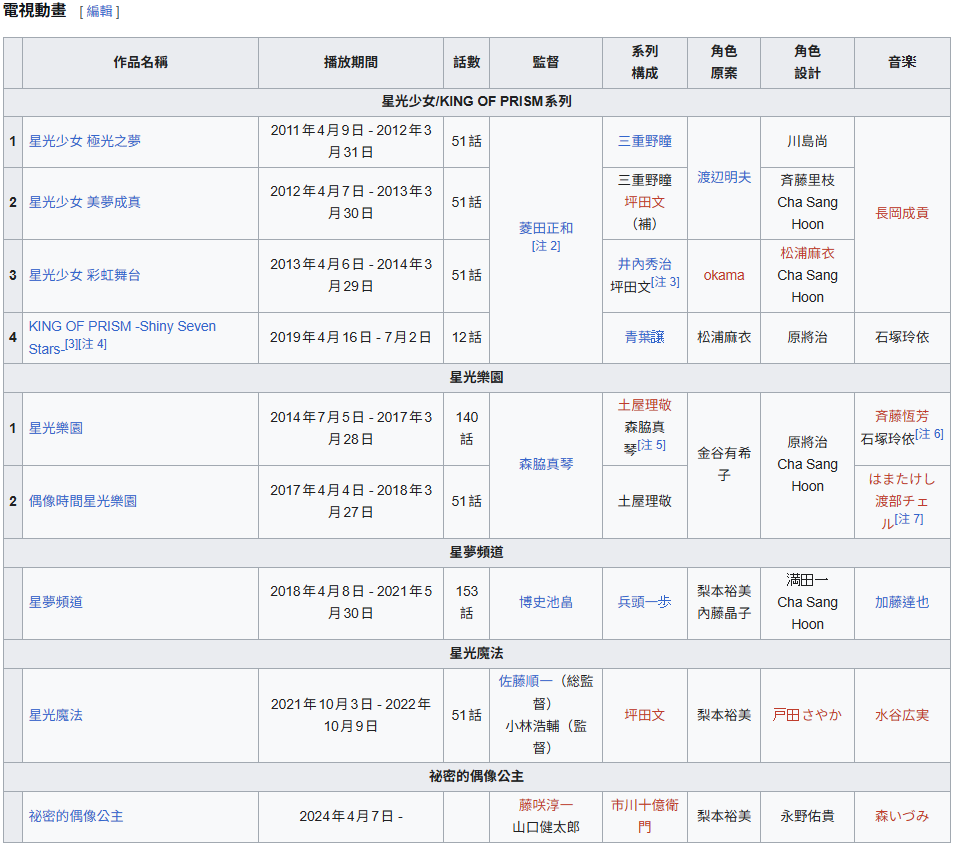Click episode count cell 153話
This screenshot has height=843, width=957.
coord(466,602)
